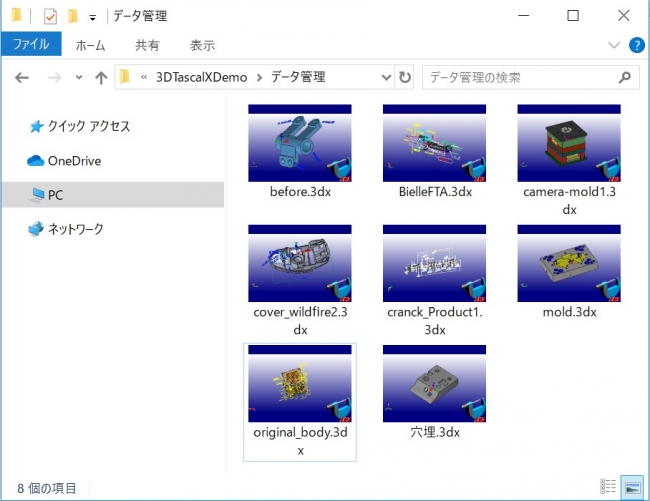Select the BielleFTA.3dx file thumbnail

click(434, 143)
